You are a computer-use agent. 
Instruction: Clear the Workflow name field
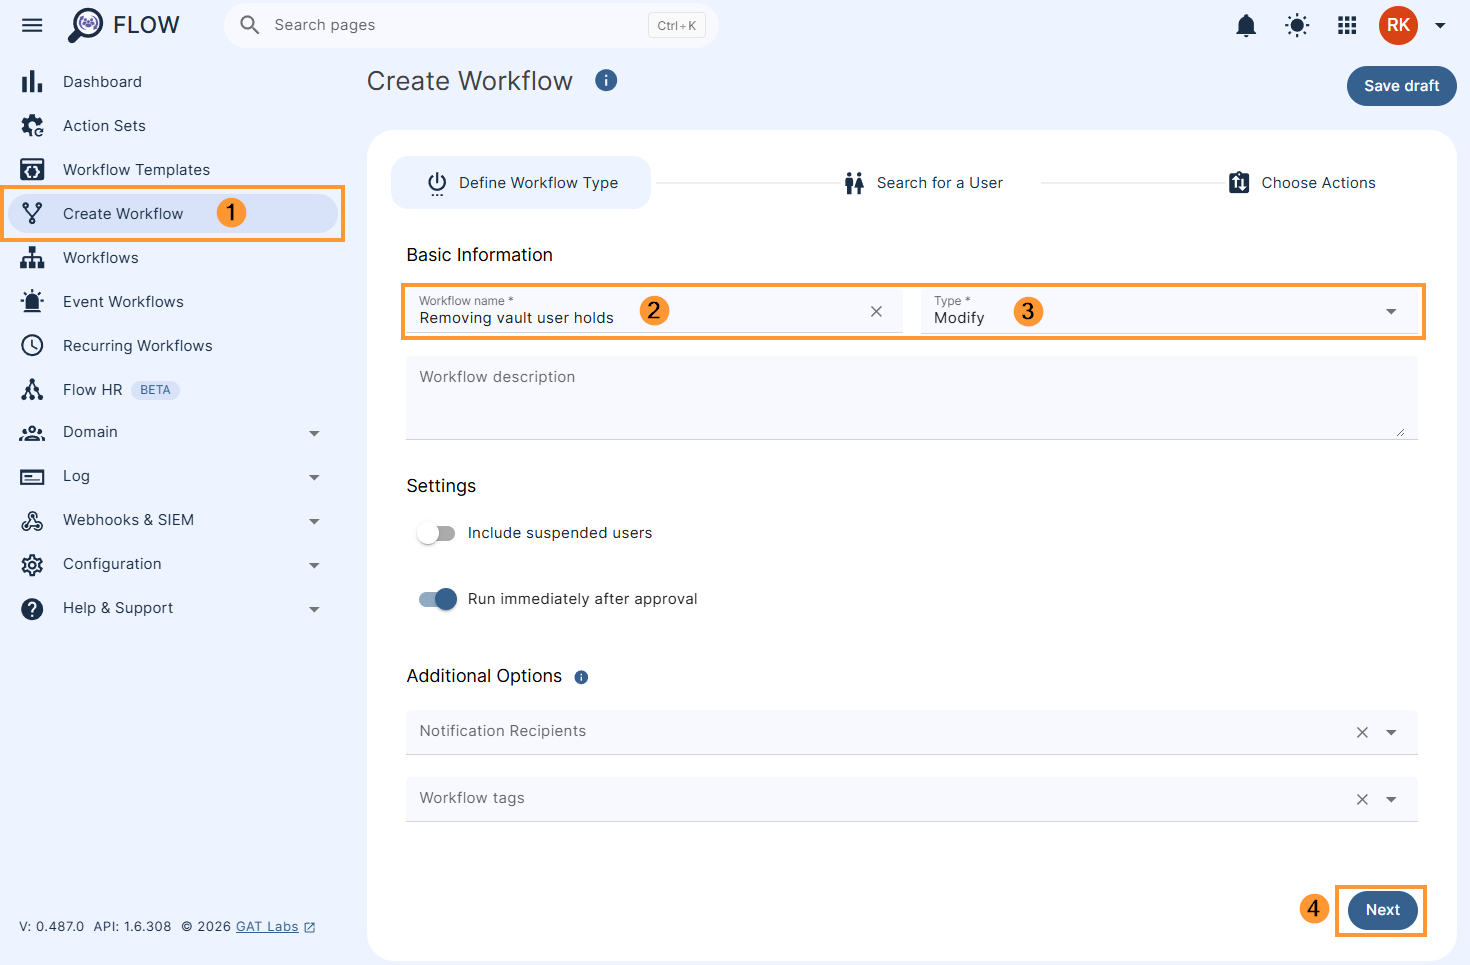876,312
